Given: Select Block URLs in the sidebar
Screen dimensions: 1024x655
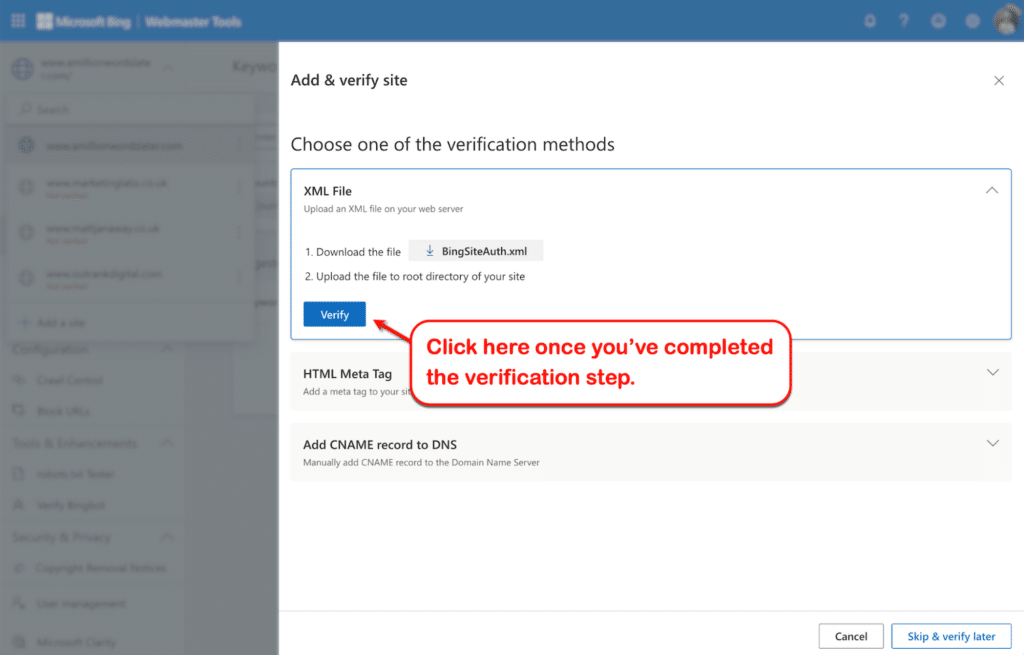Looking at the screenshot, I should pos(63,411).
